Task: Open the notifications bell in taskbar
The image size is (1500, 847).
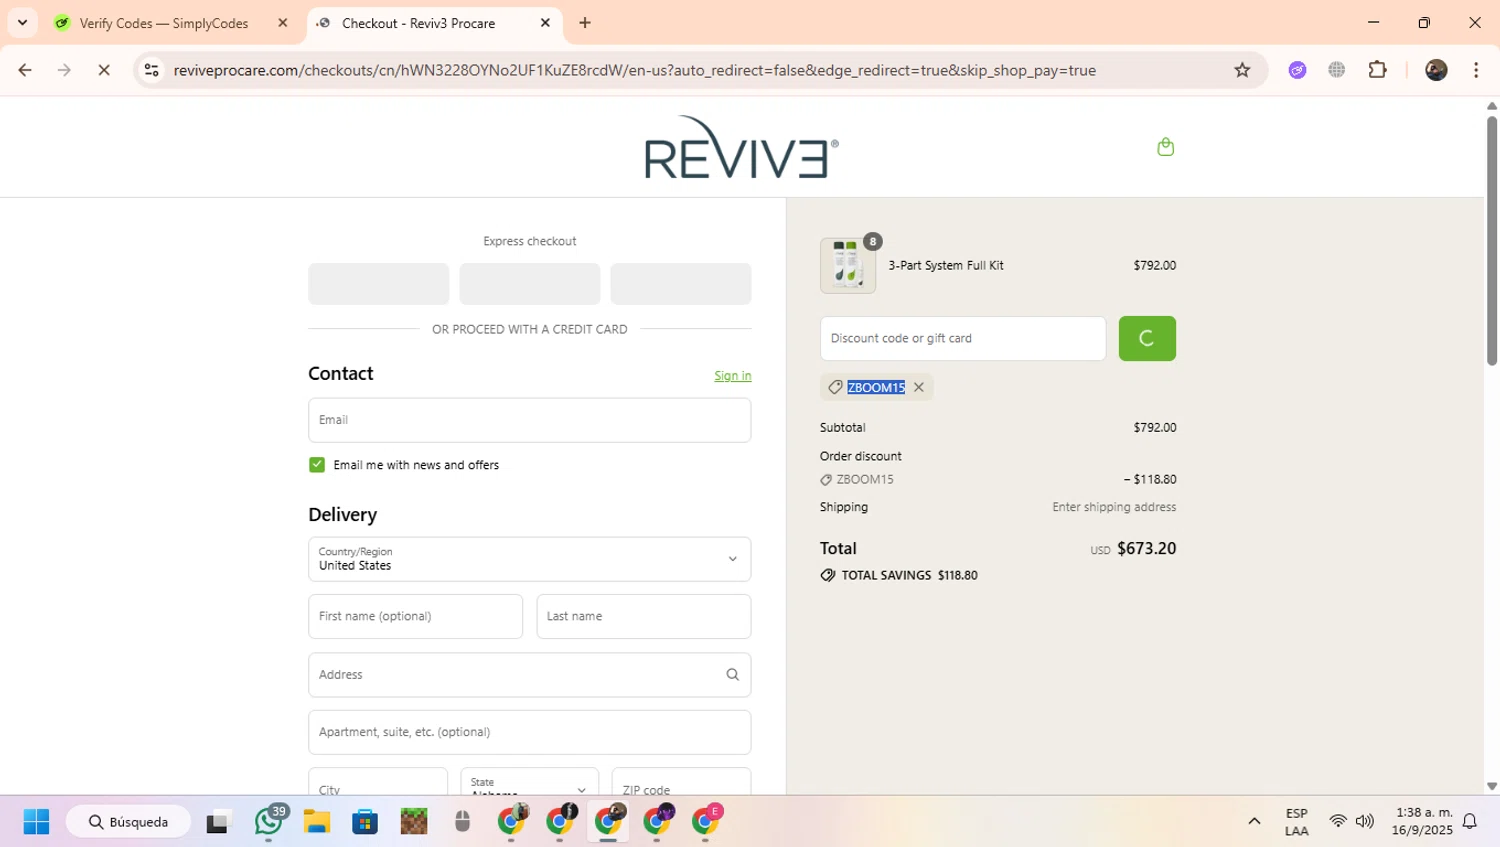Action: [1470, 822]
